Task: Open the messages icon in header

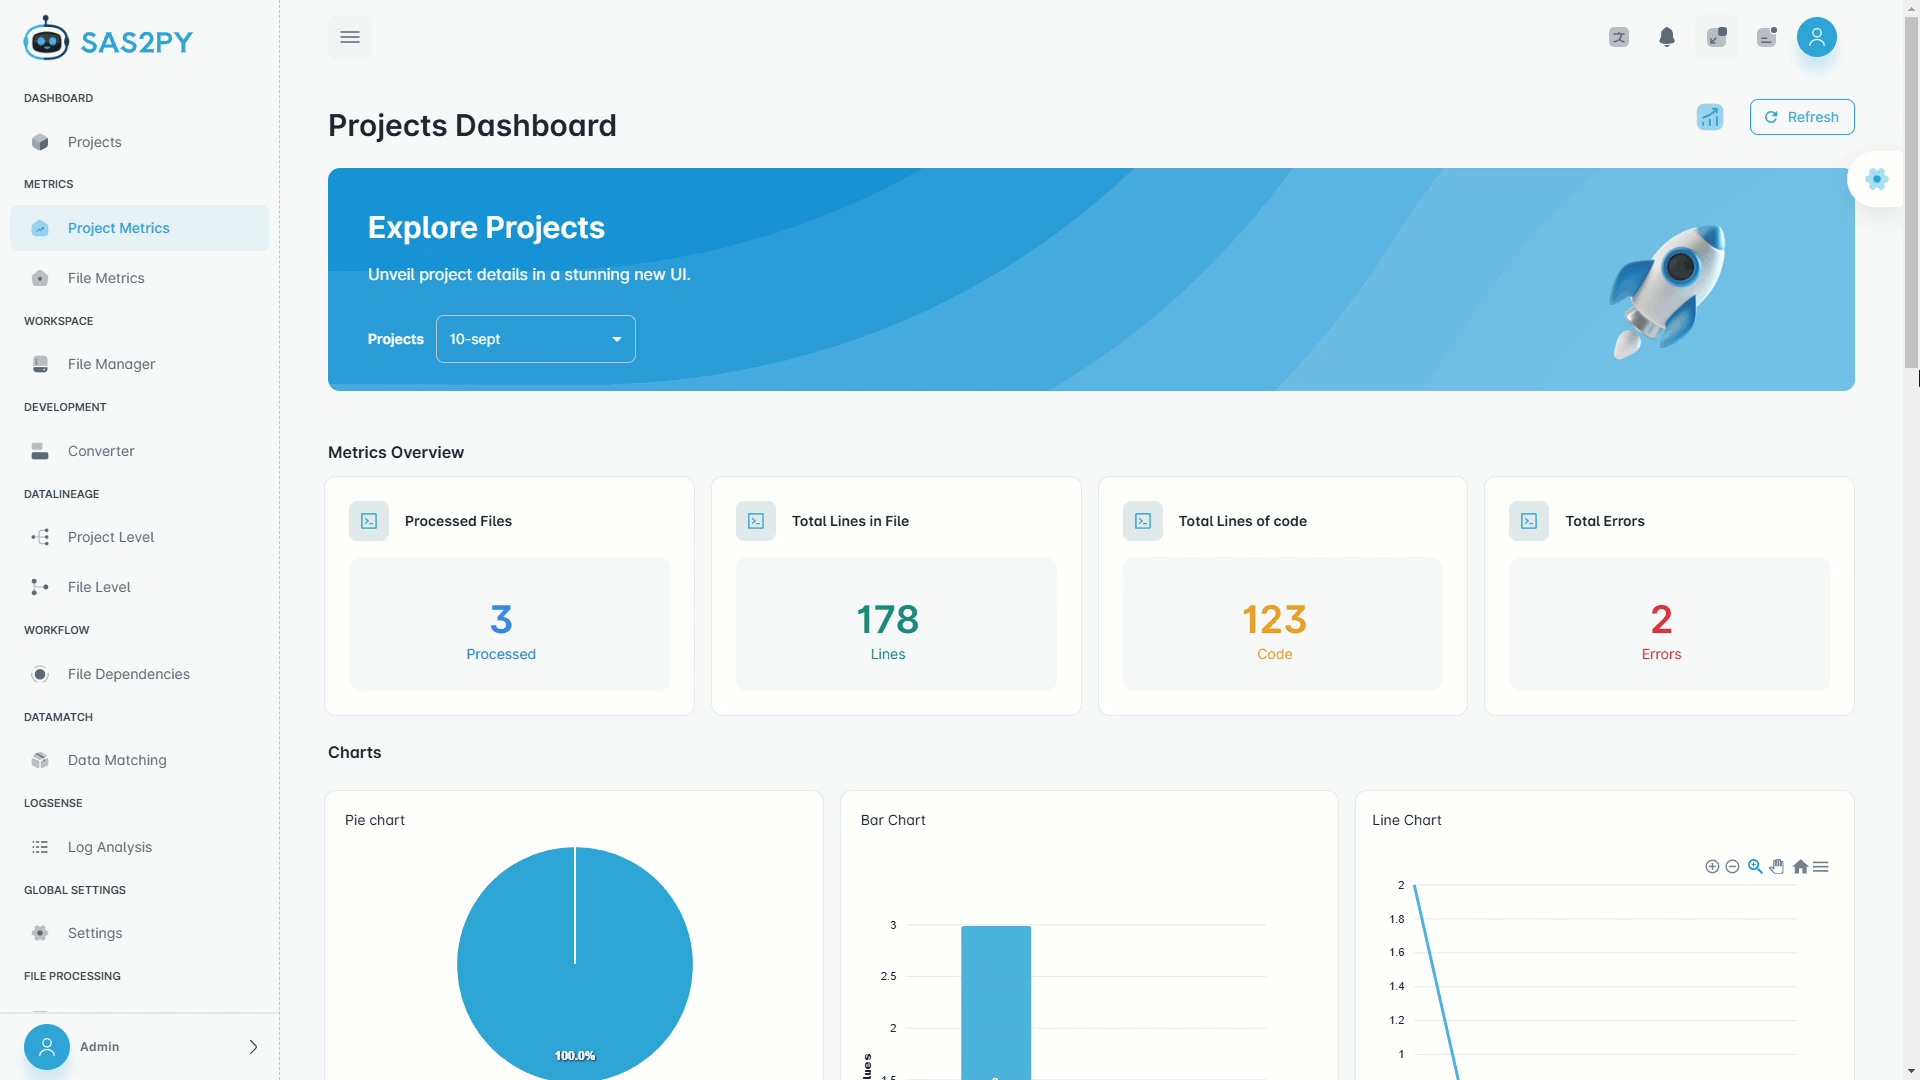Action: 1766,37
